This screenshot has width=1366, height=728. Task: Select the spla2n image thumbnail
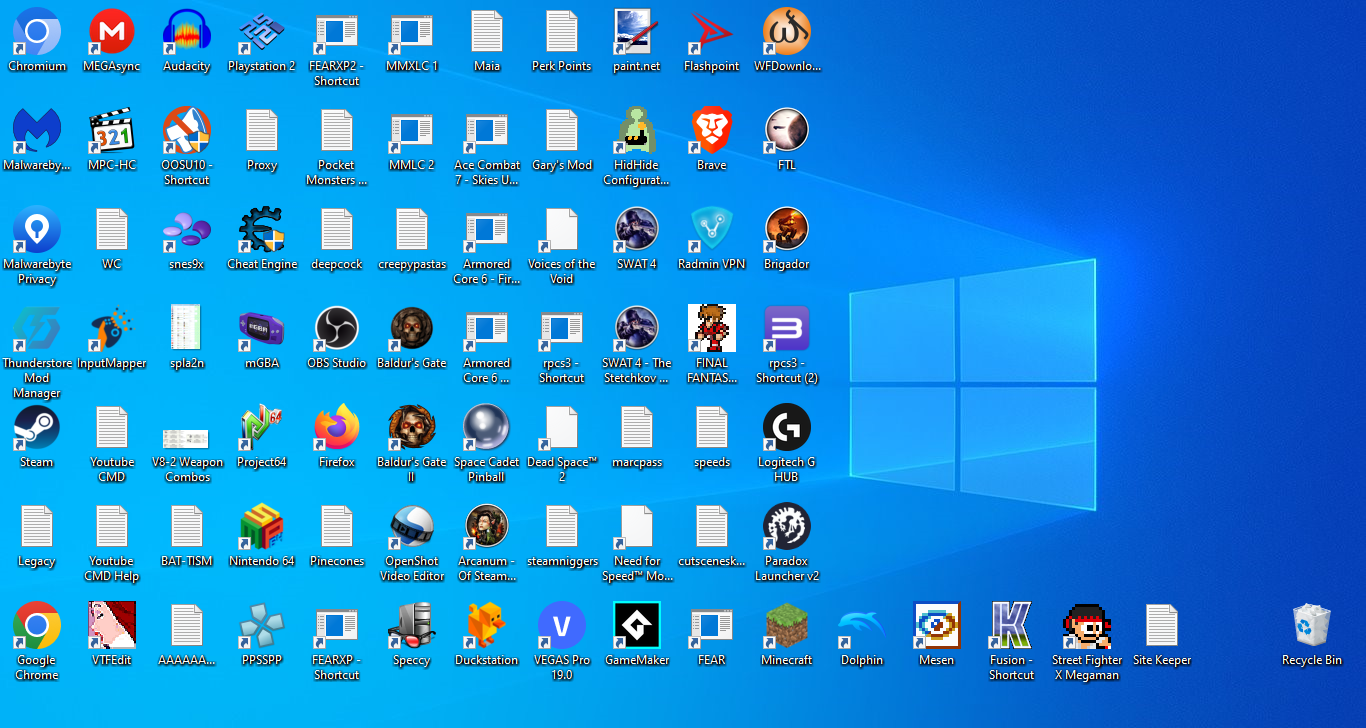(x=187, y=329)
